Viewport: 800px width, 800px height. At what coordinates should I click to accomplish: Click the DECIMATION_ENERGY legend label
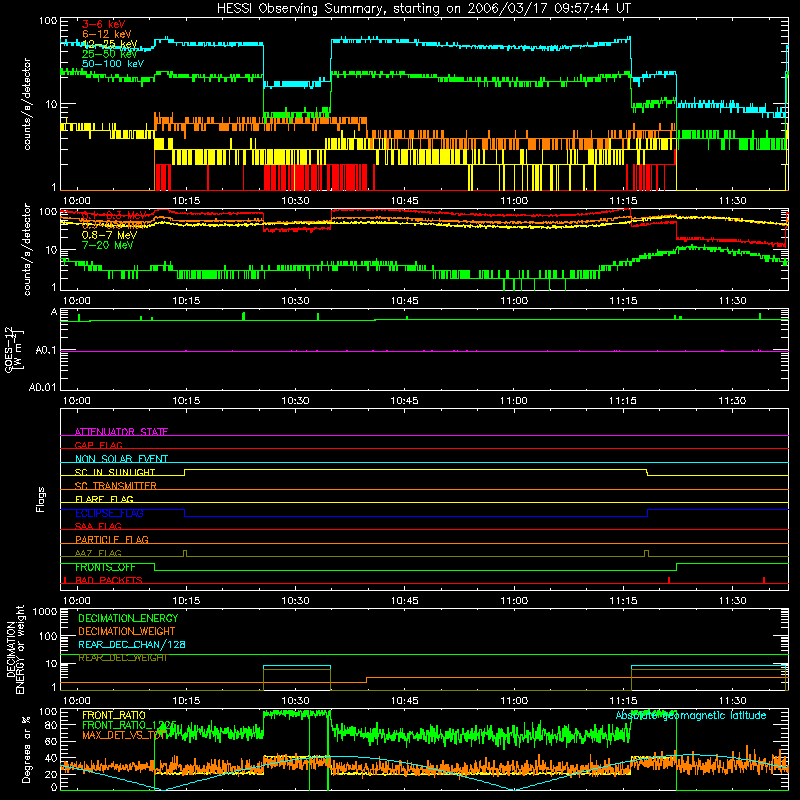(x=128, y=618)
